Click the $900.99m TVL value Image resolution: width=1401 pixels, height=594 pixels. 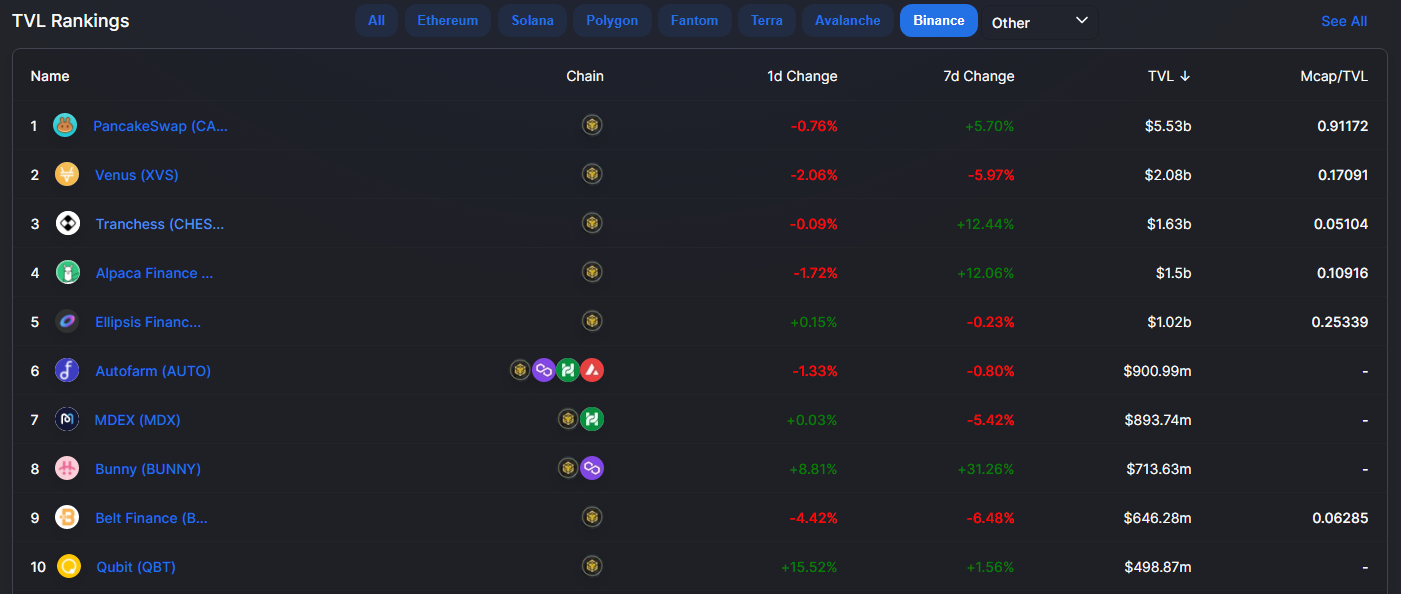coord(1158,371)
